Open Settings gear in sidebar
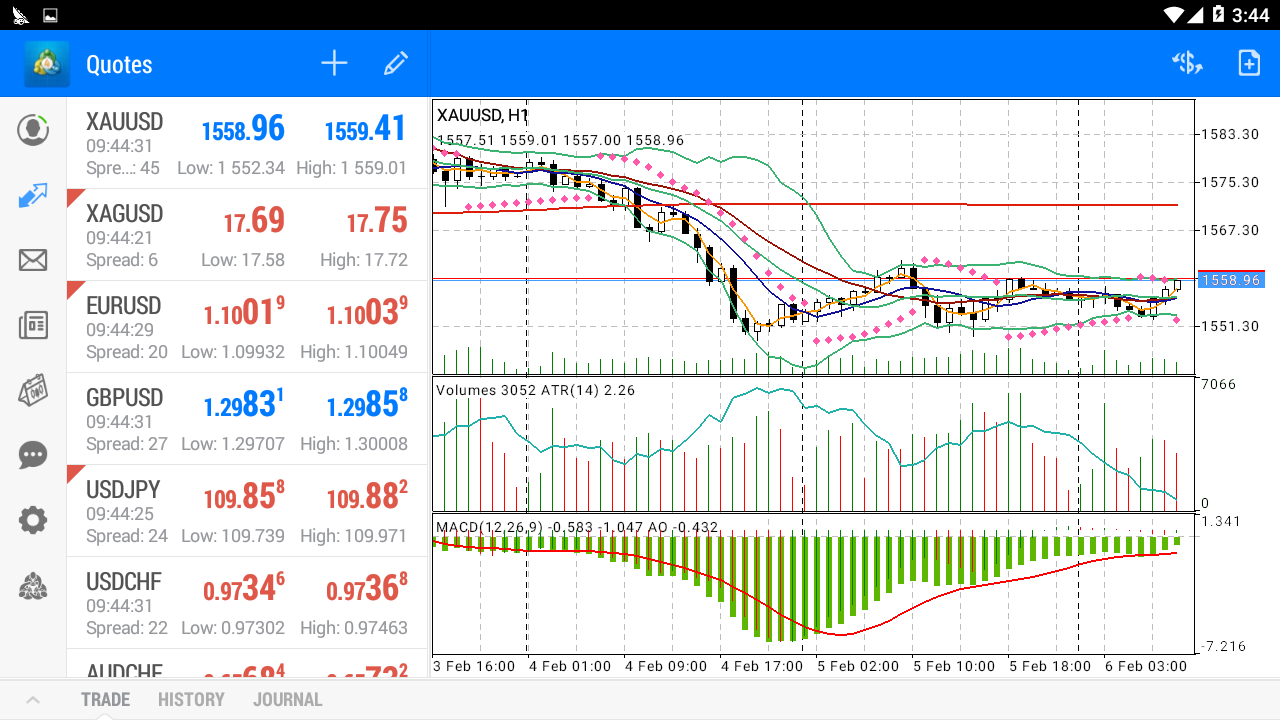The height and width of the screenshot is (720, 1280). click(x=33, y=520)
